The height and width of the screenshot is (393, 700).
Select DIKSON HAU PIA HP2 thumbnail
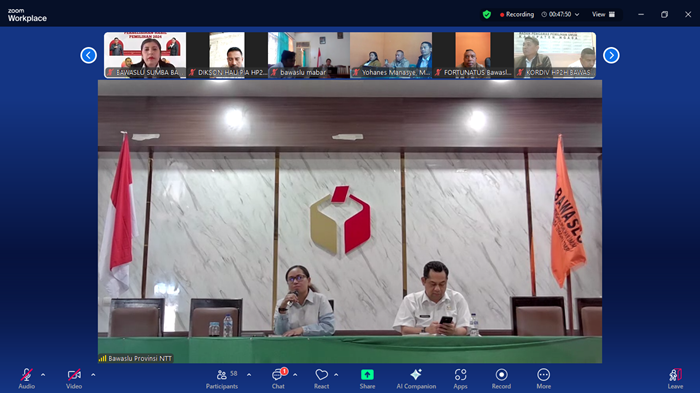227,55
